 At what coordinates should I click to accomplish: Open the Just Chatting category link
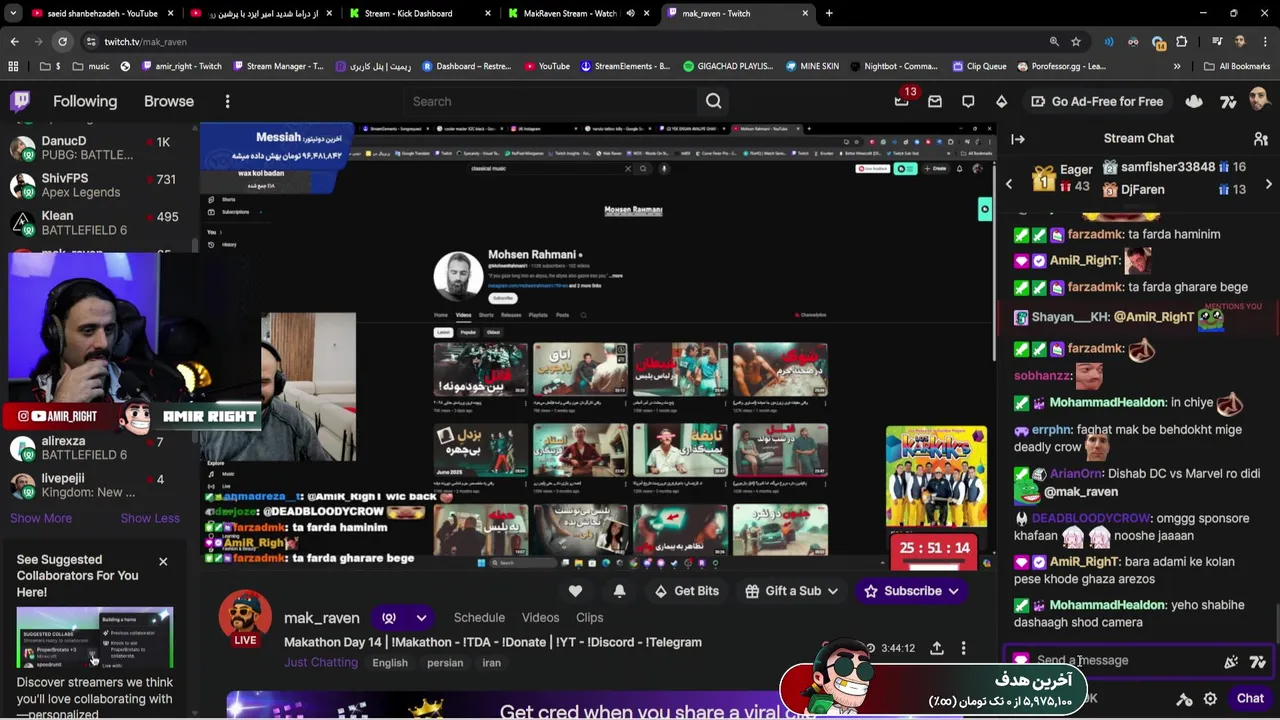[x=320, y=663]
